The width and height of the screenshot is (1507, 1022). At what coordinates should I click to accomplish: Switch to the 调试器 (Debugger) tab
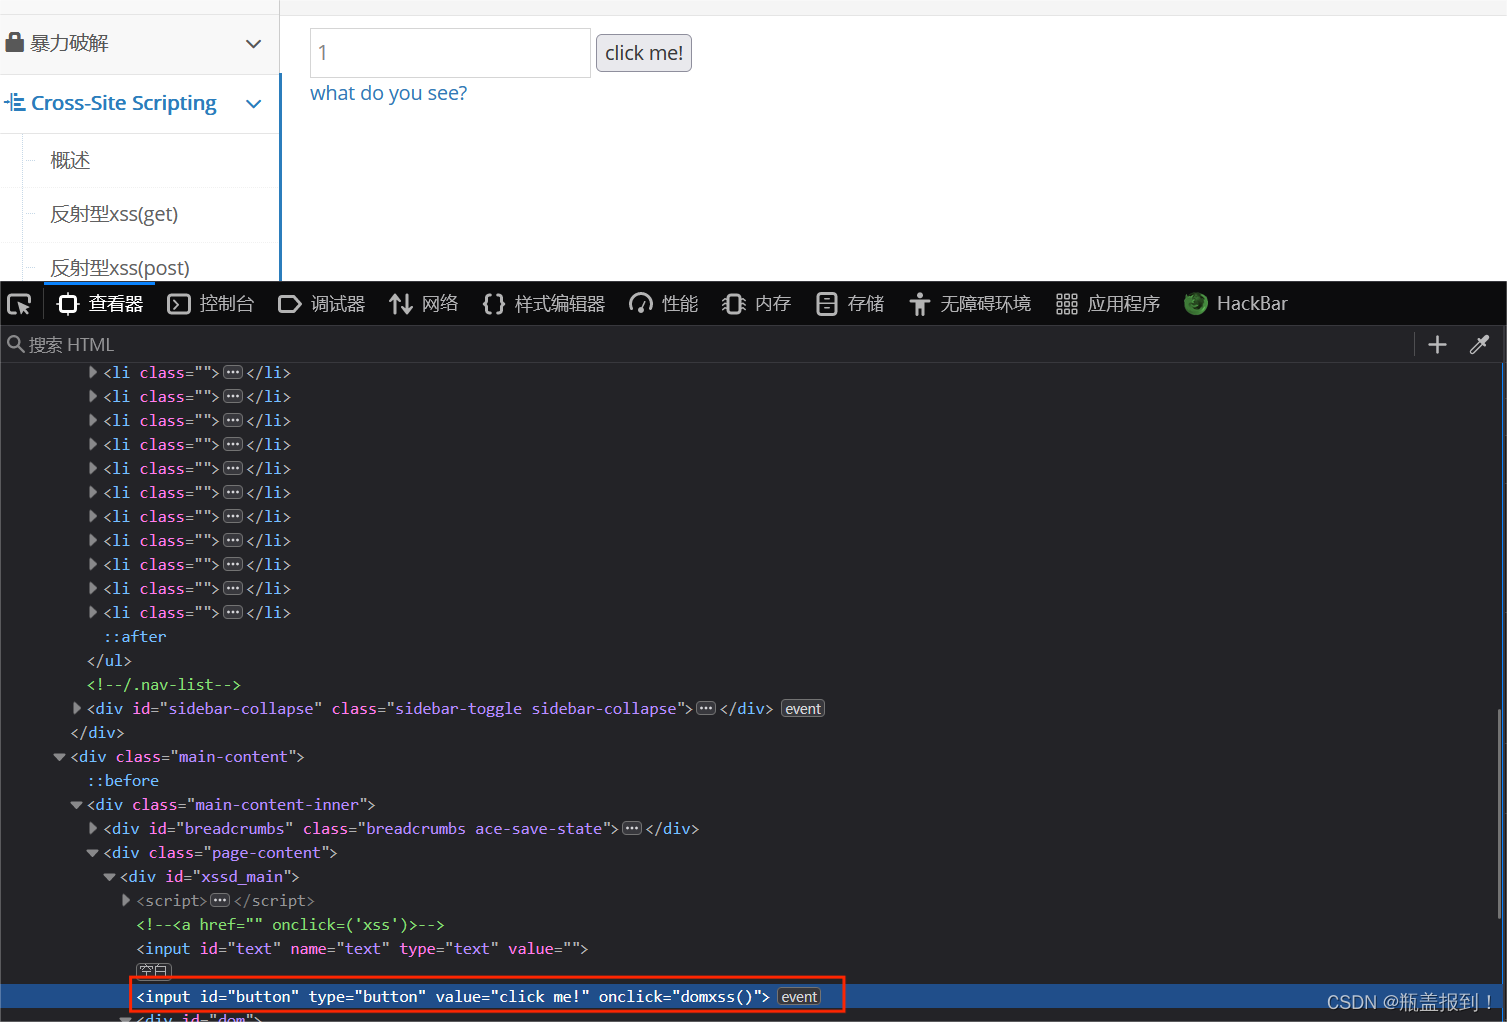[x=321, y=303]
